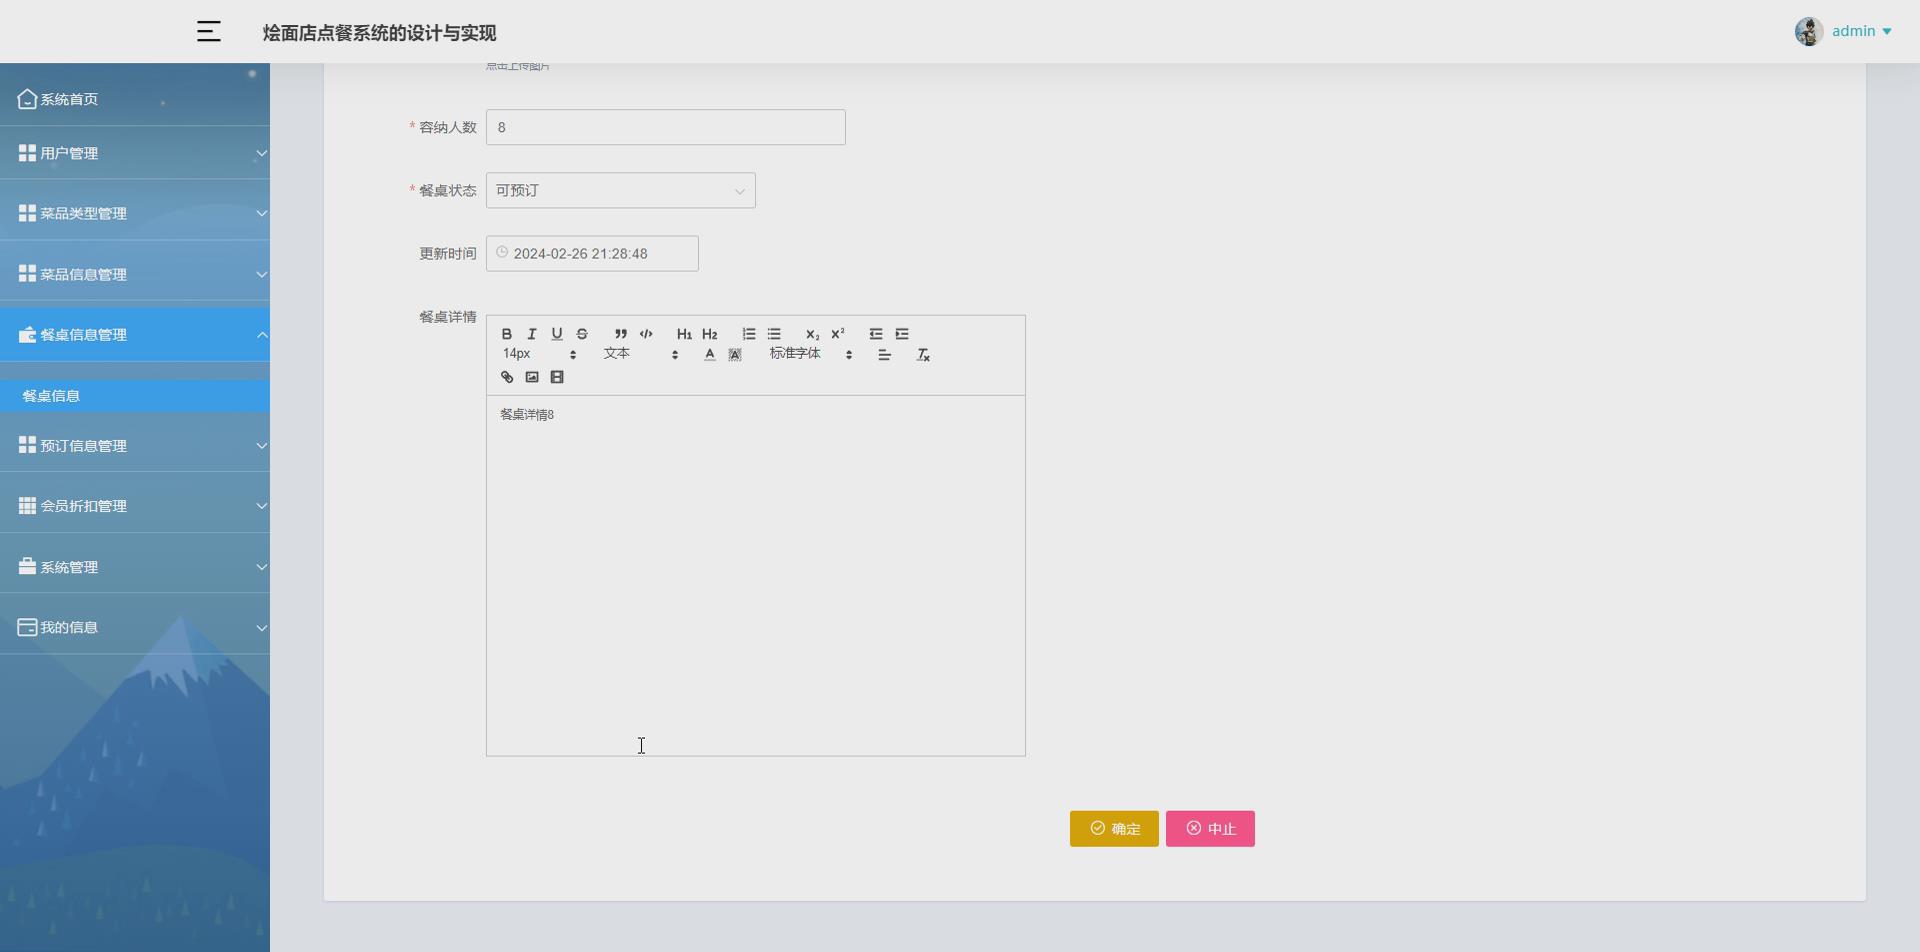Image resolution: width=1920 pixels, height=952 pixels.
Task: Click the admin avatar picture
Action: click(1809, 32)
